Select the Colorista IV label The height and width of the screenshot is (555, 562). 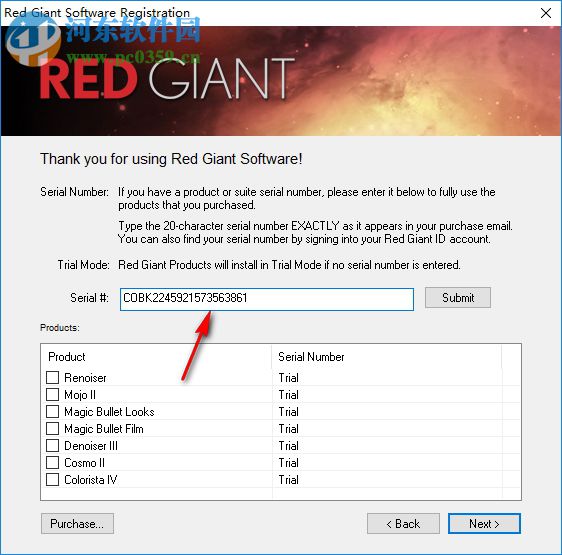click(90, 480)
